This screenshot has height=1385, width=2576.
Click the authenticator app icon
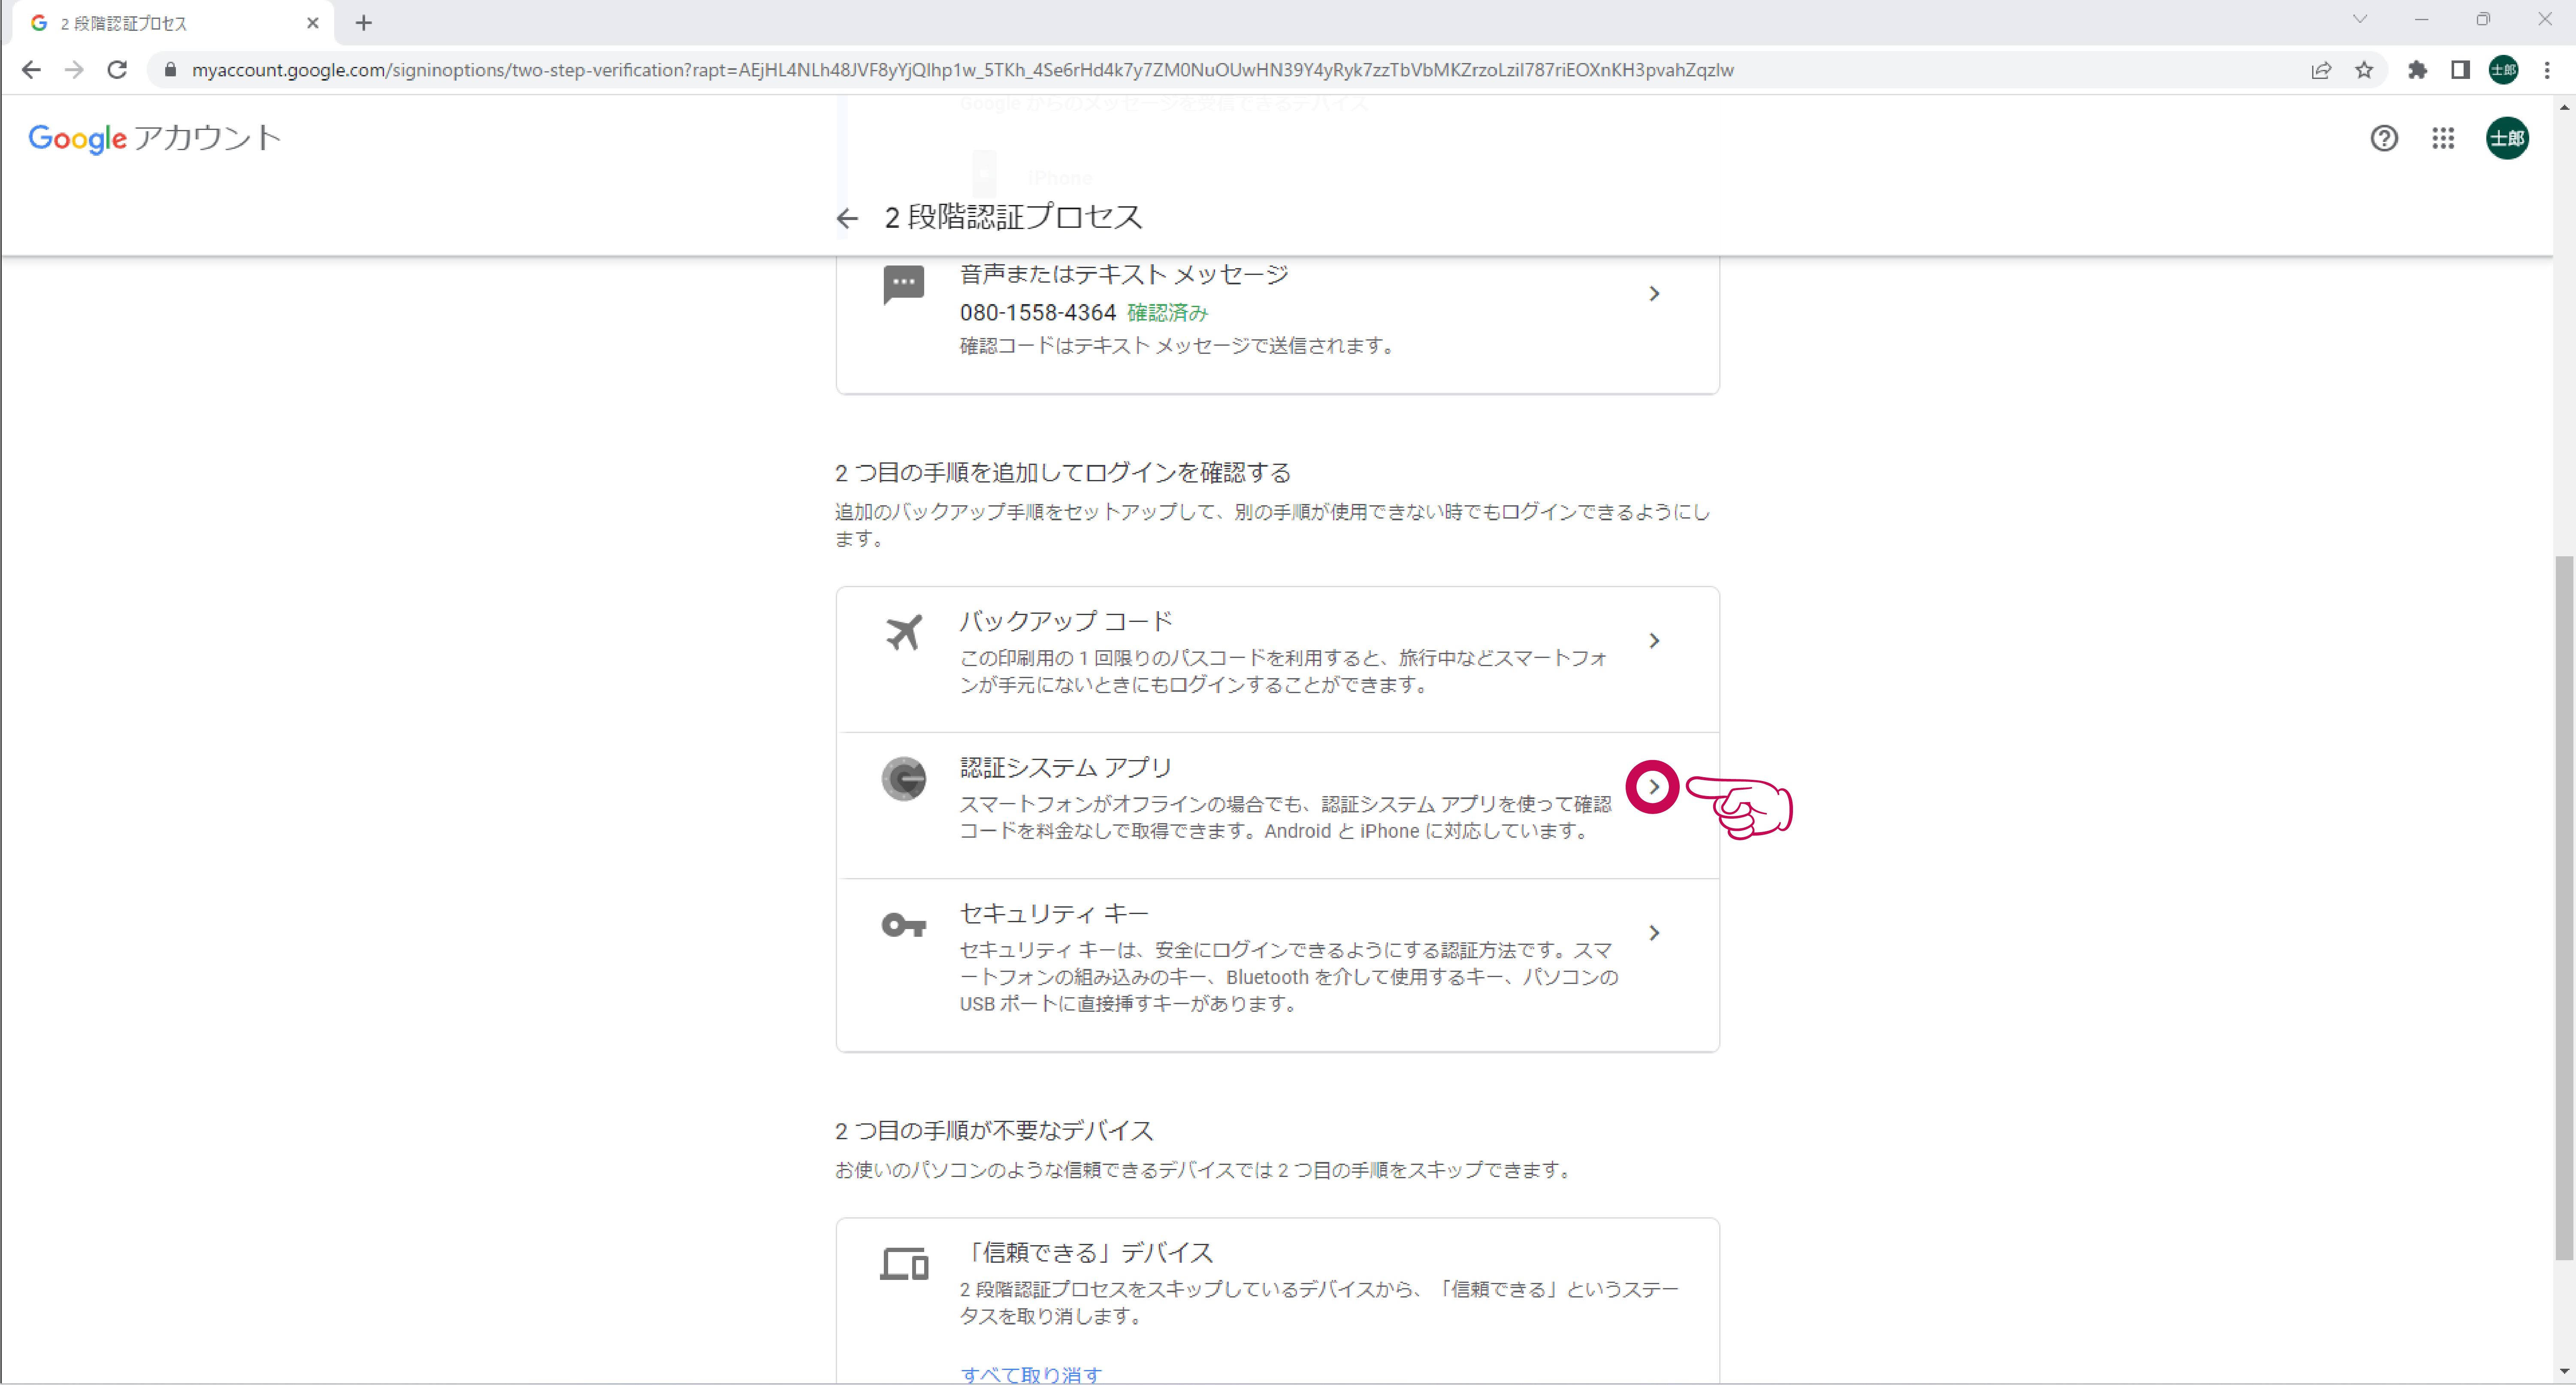(903, 778)
